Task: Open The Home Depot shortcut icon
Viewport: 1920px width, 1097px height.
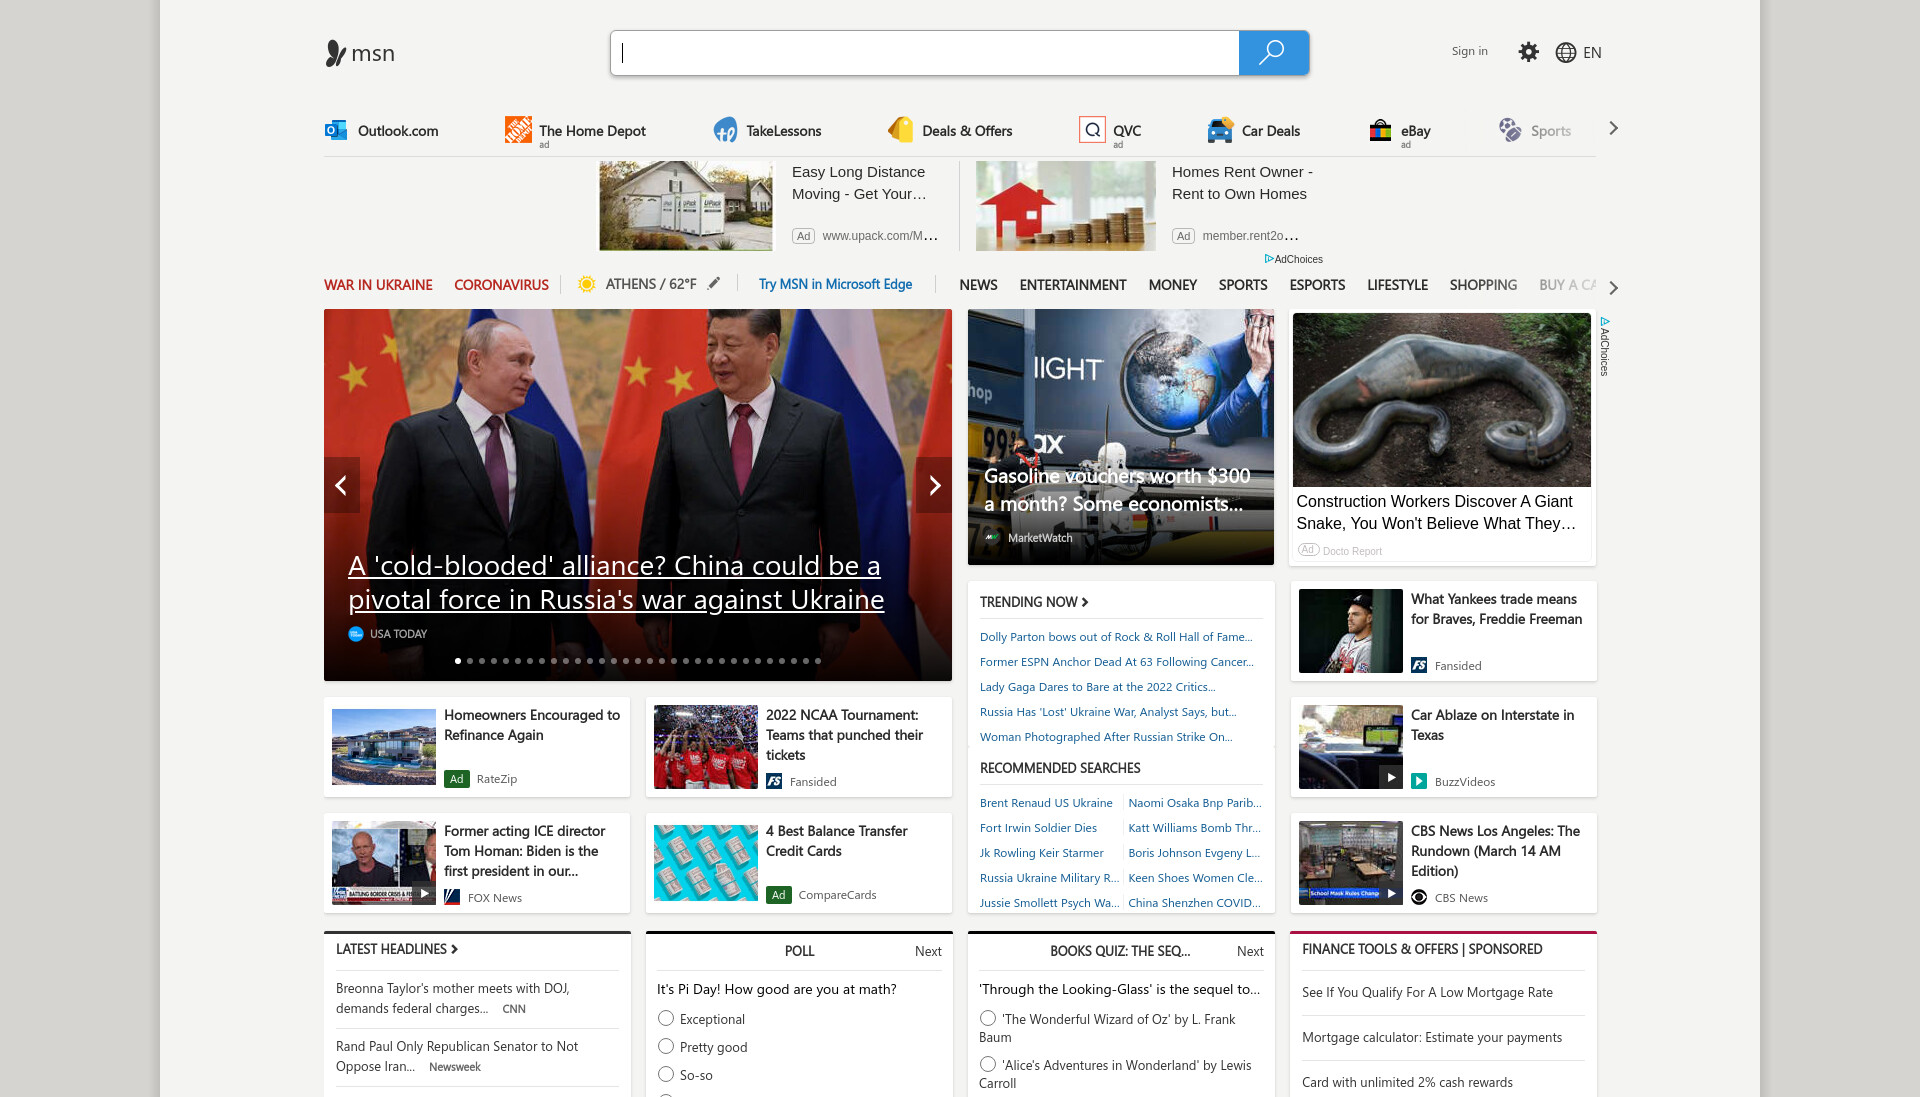Action: point(518,130)
